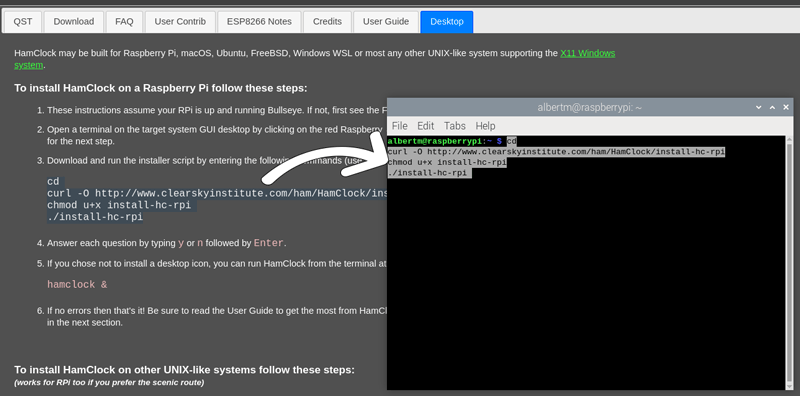The width and height of the screenshot is (800, 396).
Task: Open the terminal Tabs menu
Action: tap(455, 126)
